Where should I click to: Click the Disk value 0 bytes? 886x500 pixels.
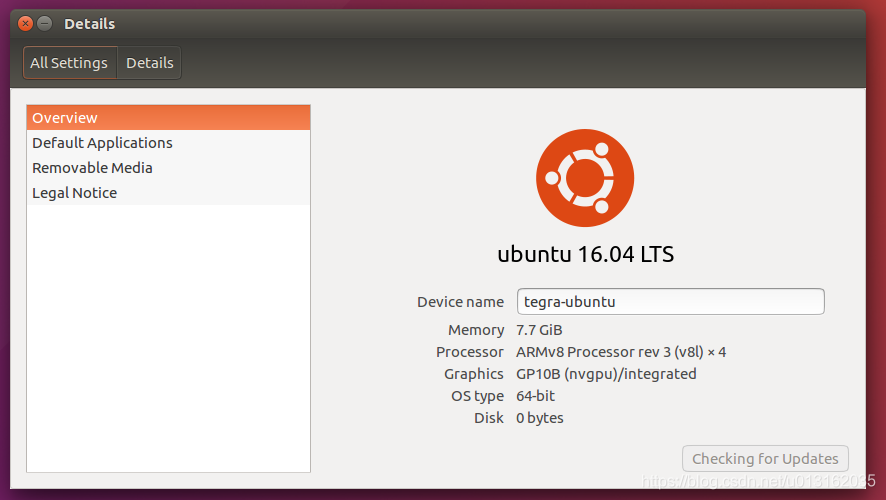coord(540,418)
